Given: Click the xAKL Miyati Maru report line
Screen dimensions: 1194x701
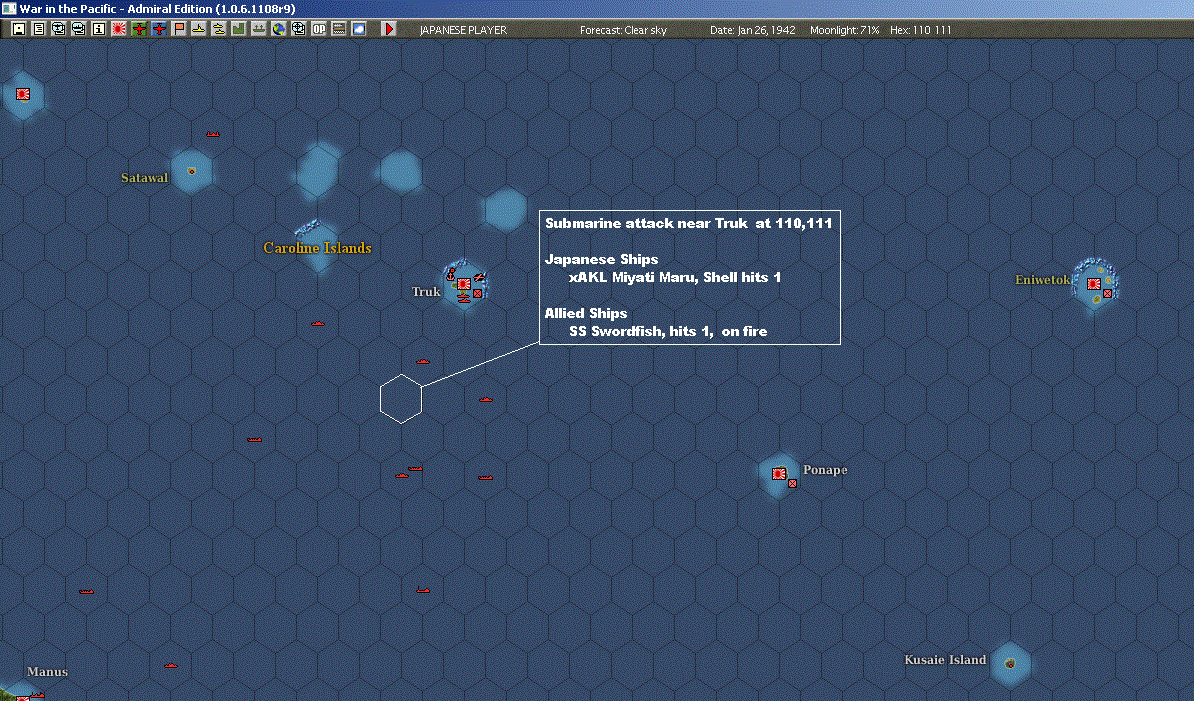Looking at the screenshot, I should click(675, 277).
